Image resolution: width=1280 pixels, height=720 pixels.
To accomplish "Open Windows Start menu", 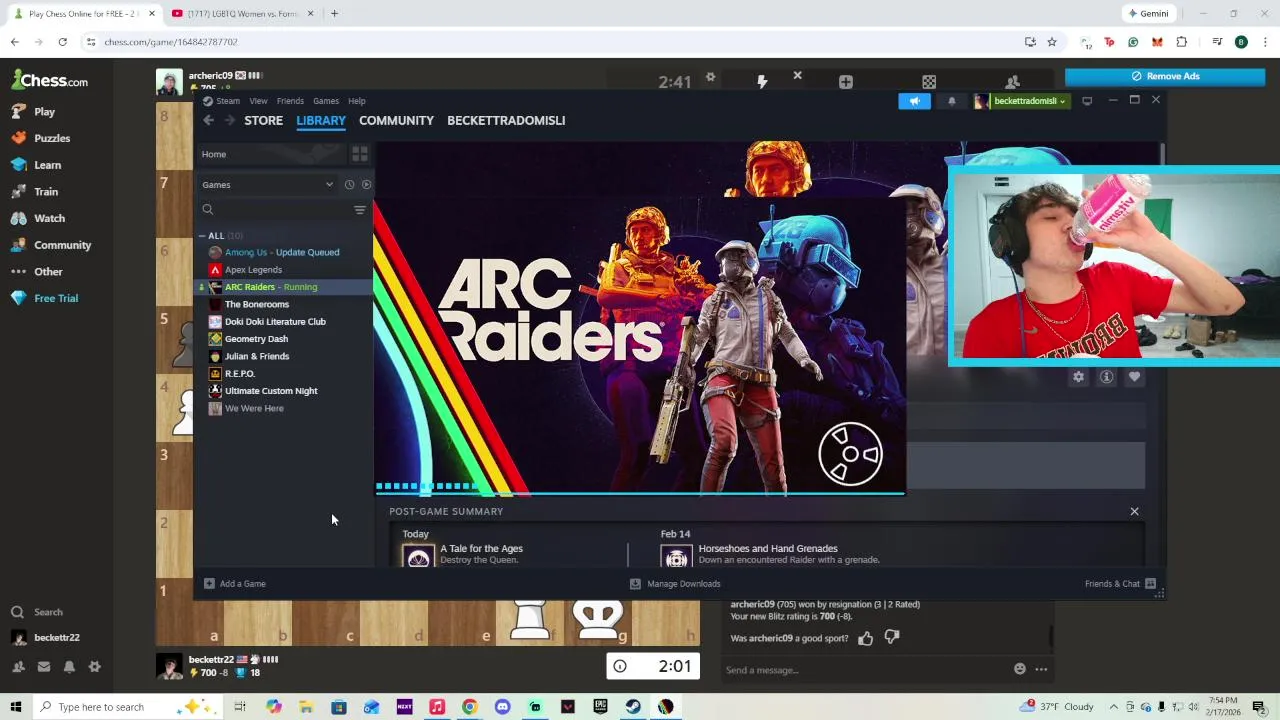I will (x=15, y=707).
